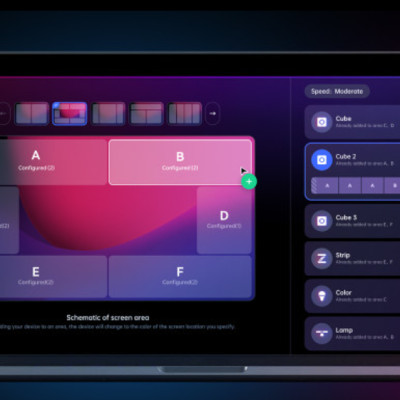Click the green plus add button
This screenshot has width=400, height=400.
(249, 182)
